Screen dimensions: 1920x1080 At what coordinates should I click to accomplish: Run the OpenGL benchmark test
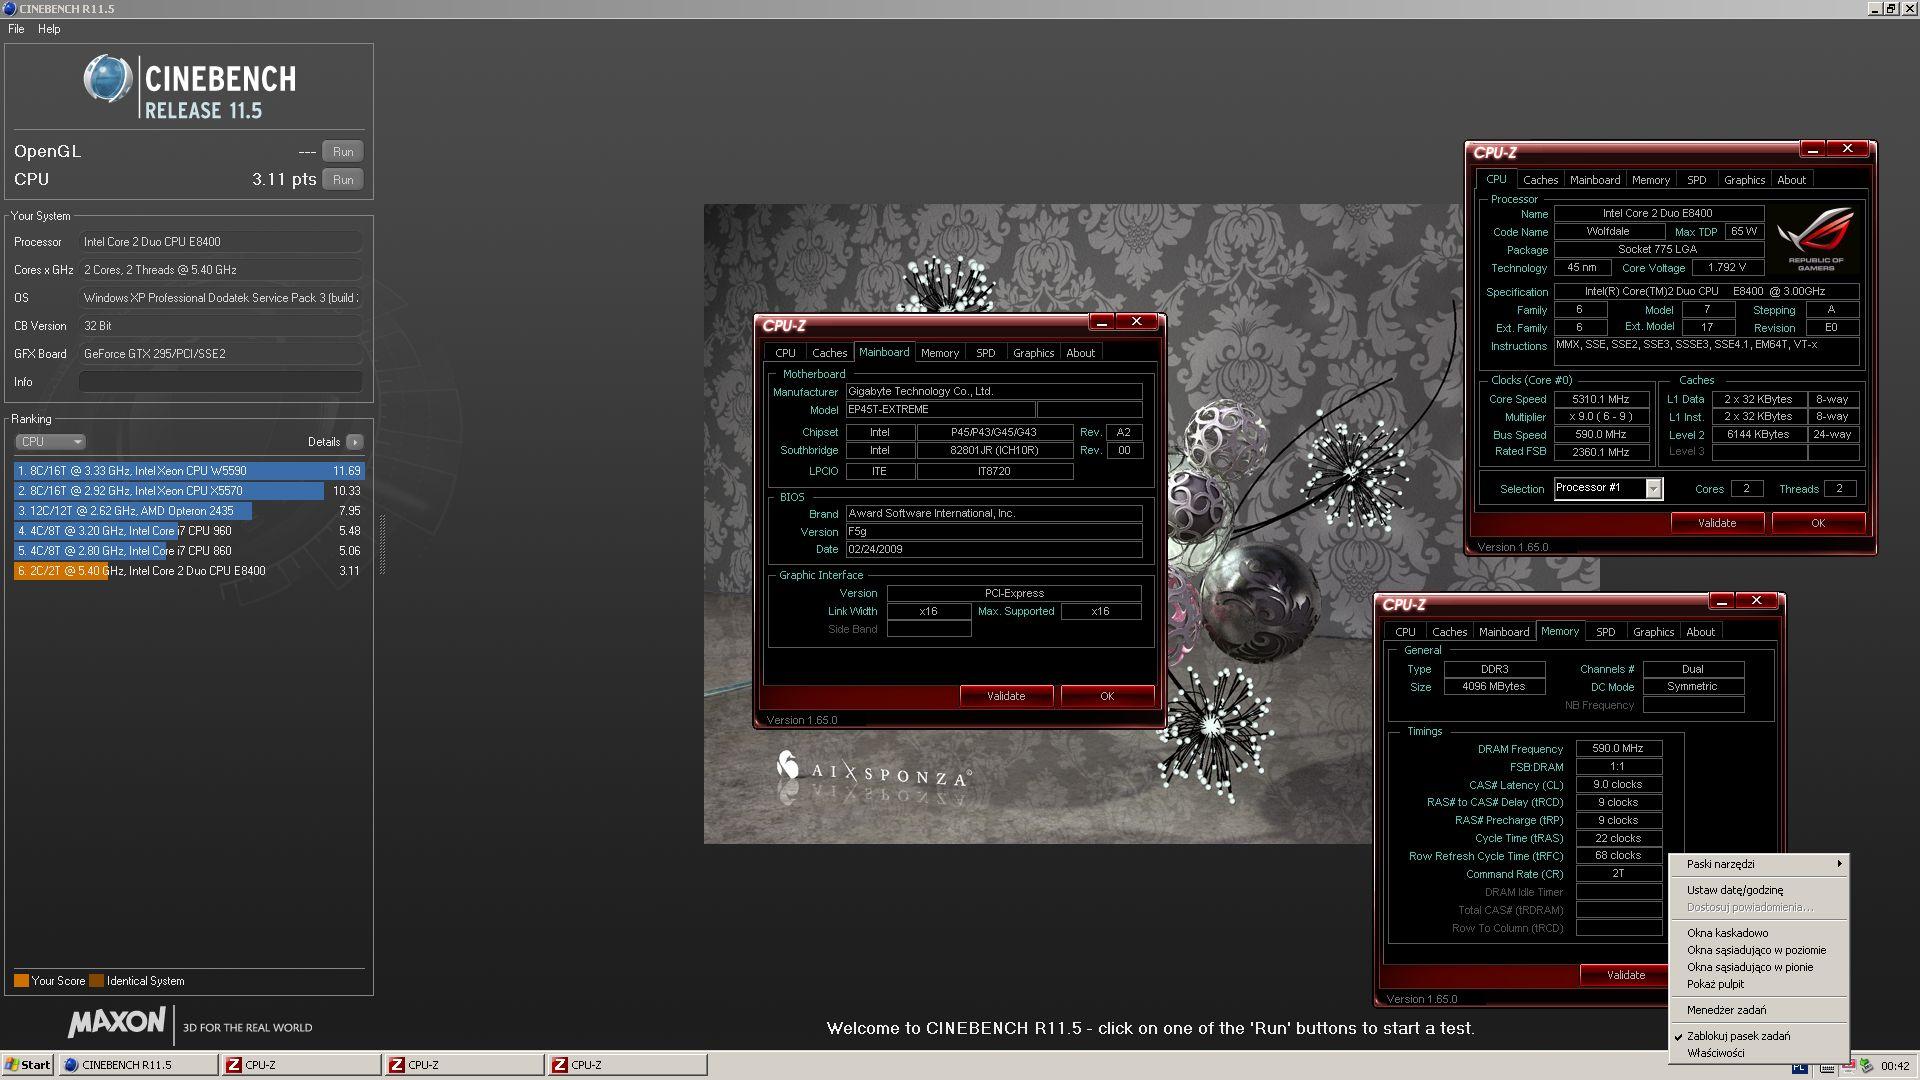coord(343,152)
